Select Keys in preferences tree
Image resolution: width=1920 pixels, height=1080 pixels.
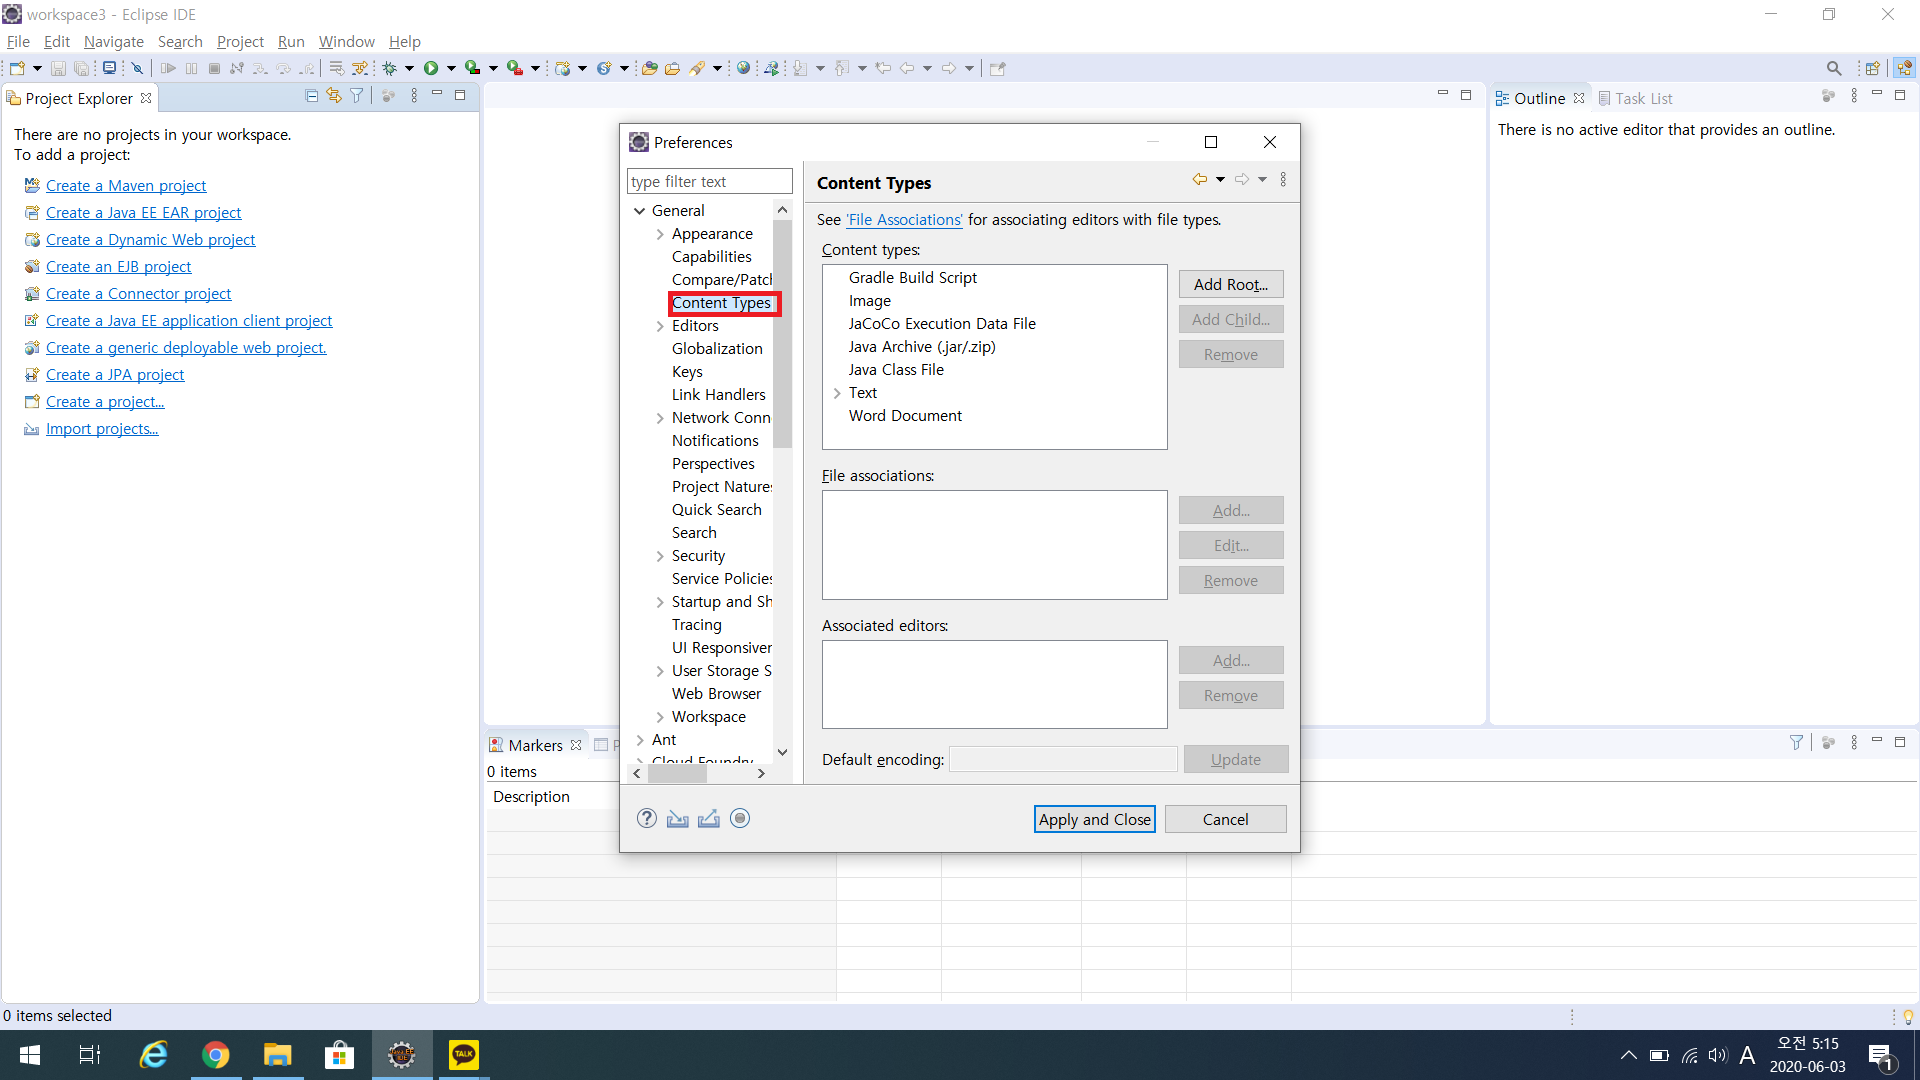click(x=687, y=372)
